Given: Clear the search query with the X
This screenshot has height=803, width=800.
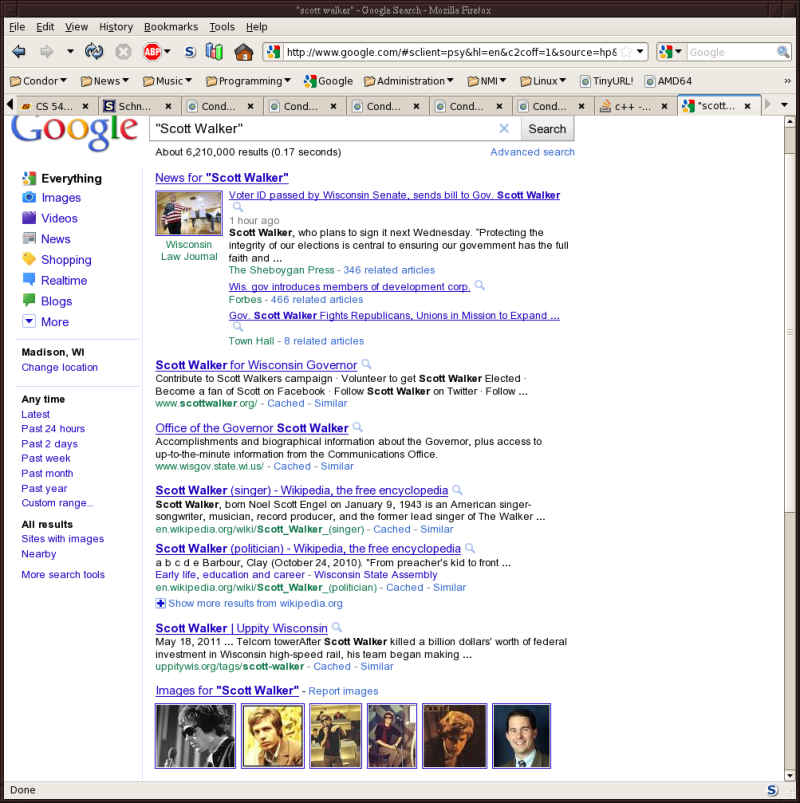Looking at the screenshot, I should click(504, 129).
